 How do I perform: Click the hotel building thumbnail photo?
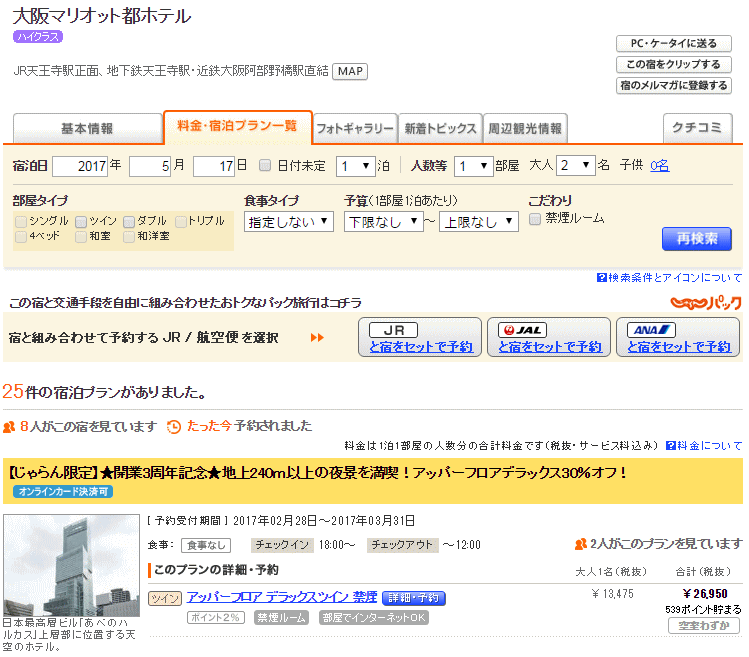(72, 565)
